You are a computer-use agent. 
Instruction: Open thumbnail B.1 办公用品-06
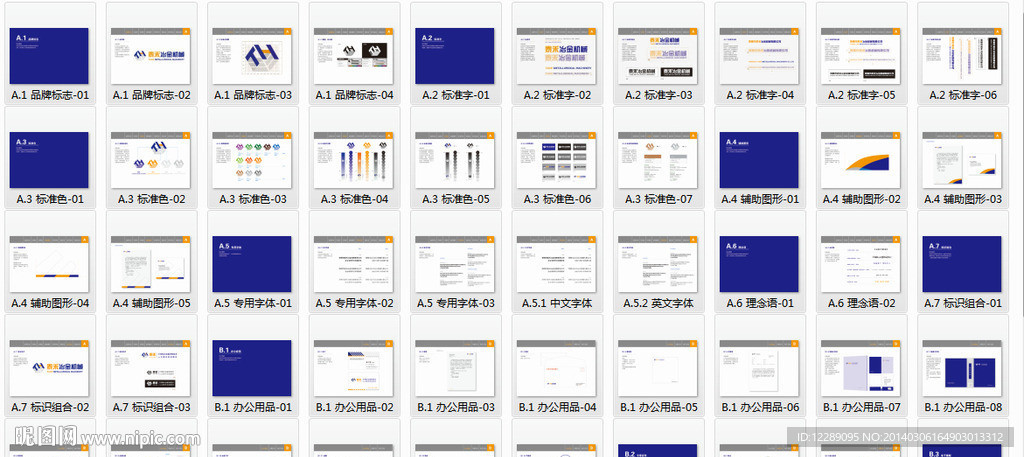pos(759,368)
